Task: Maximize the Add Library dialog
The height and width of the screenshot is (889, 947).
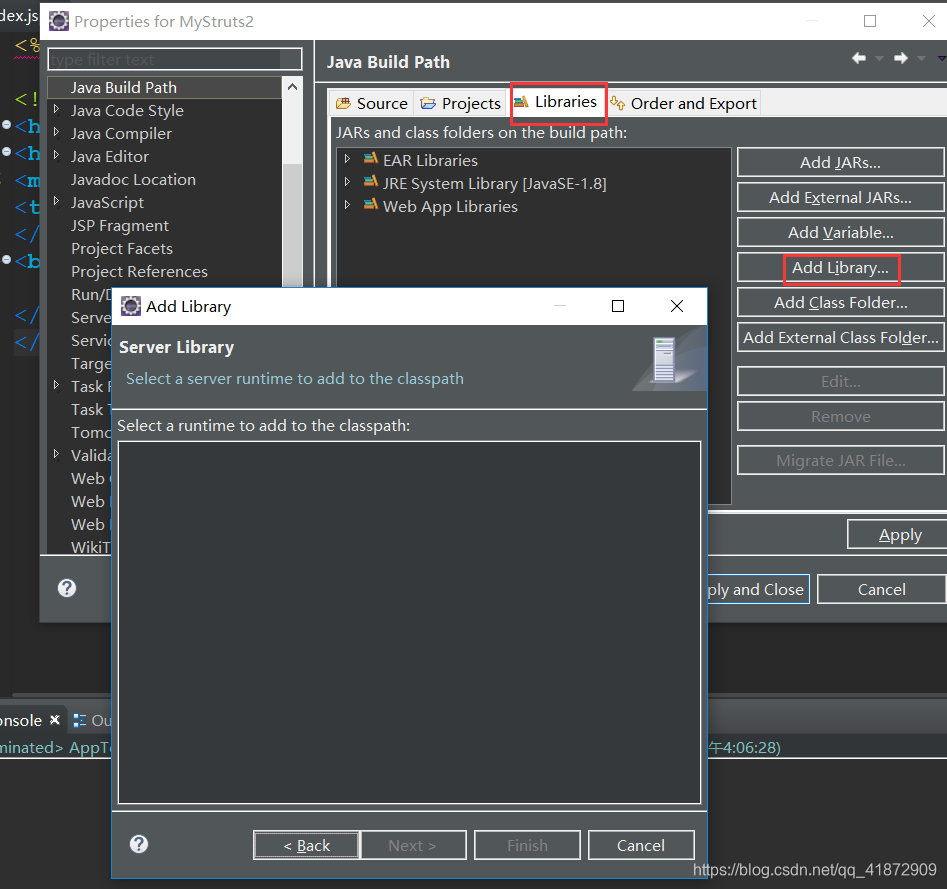Action: point(618,306)
